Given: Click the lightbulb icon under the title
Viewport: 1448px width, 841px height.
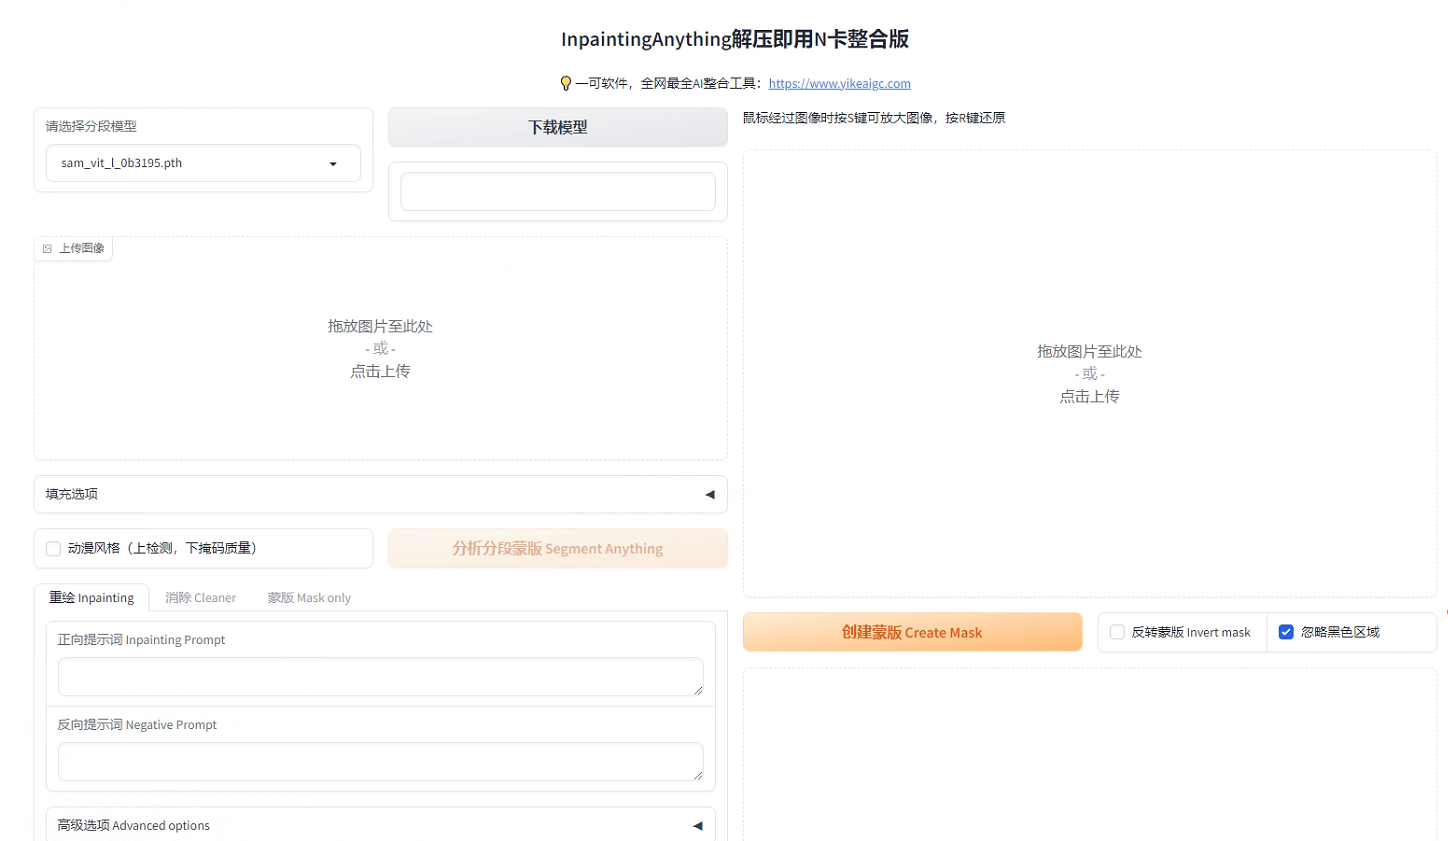Looking at the screenshot, I should pyautogui.click(x=565, y=84).
